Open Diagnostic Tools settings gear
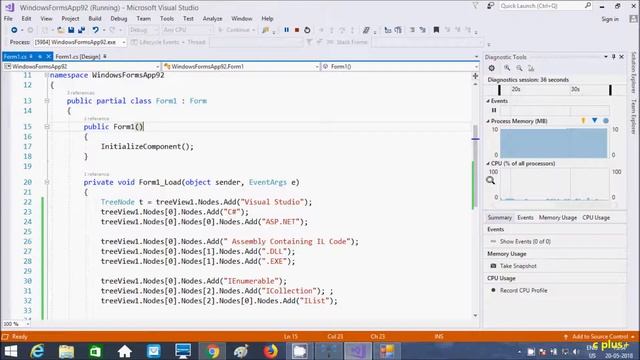Image resolution: width=640 pixels, height=360 pixels. click(492, 68)
